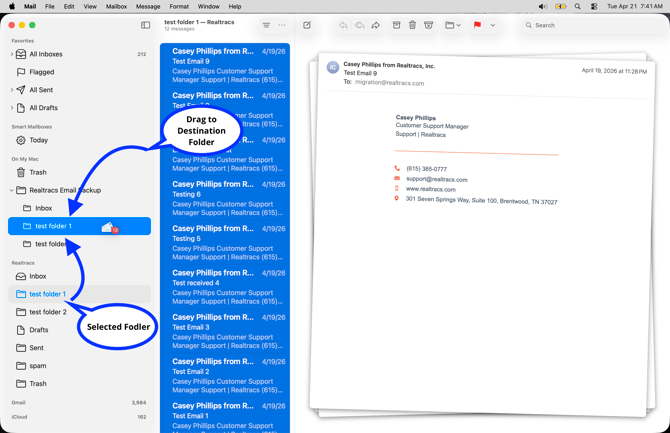Open Drafts folder under Realtracs

(79, 330)
